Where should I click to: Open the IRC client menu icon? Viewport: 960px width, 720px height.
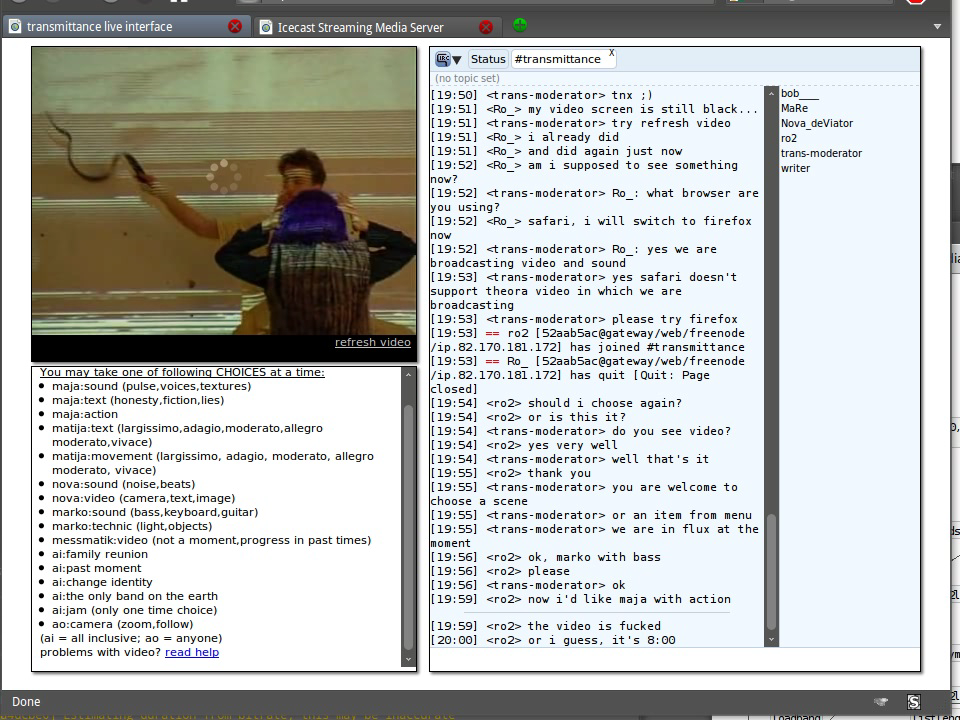447,59
